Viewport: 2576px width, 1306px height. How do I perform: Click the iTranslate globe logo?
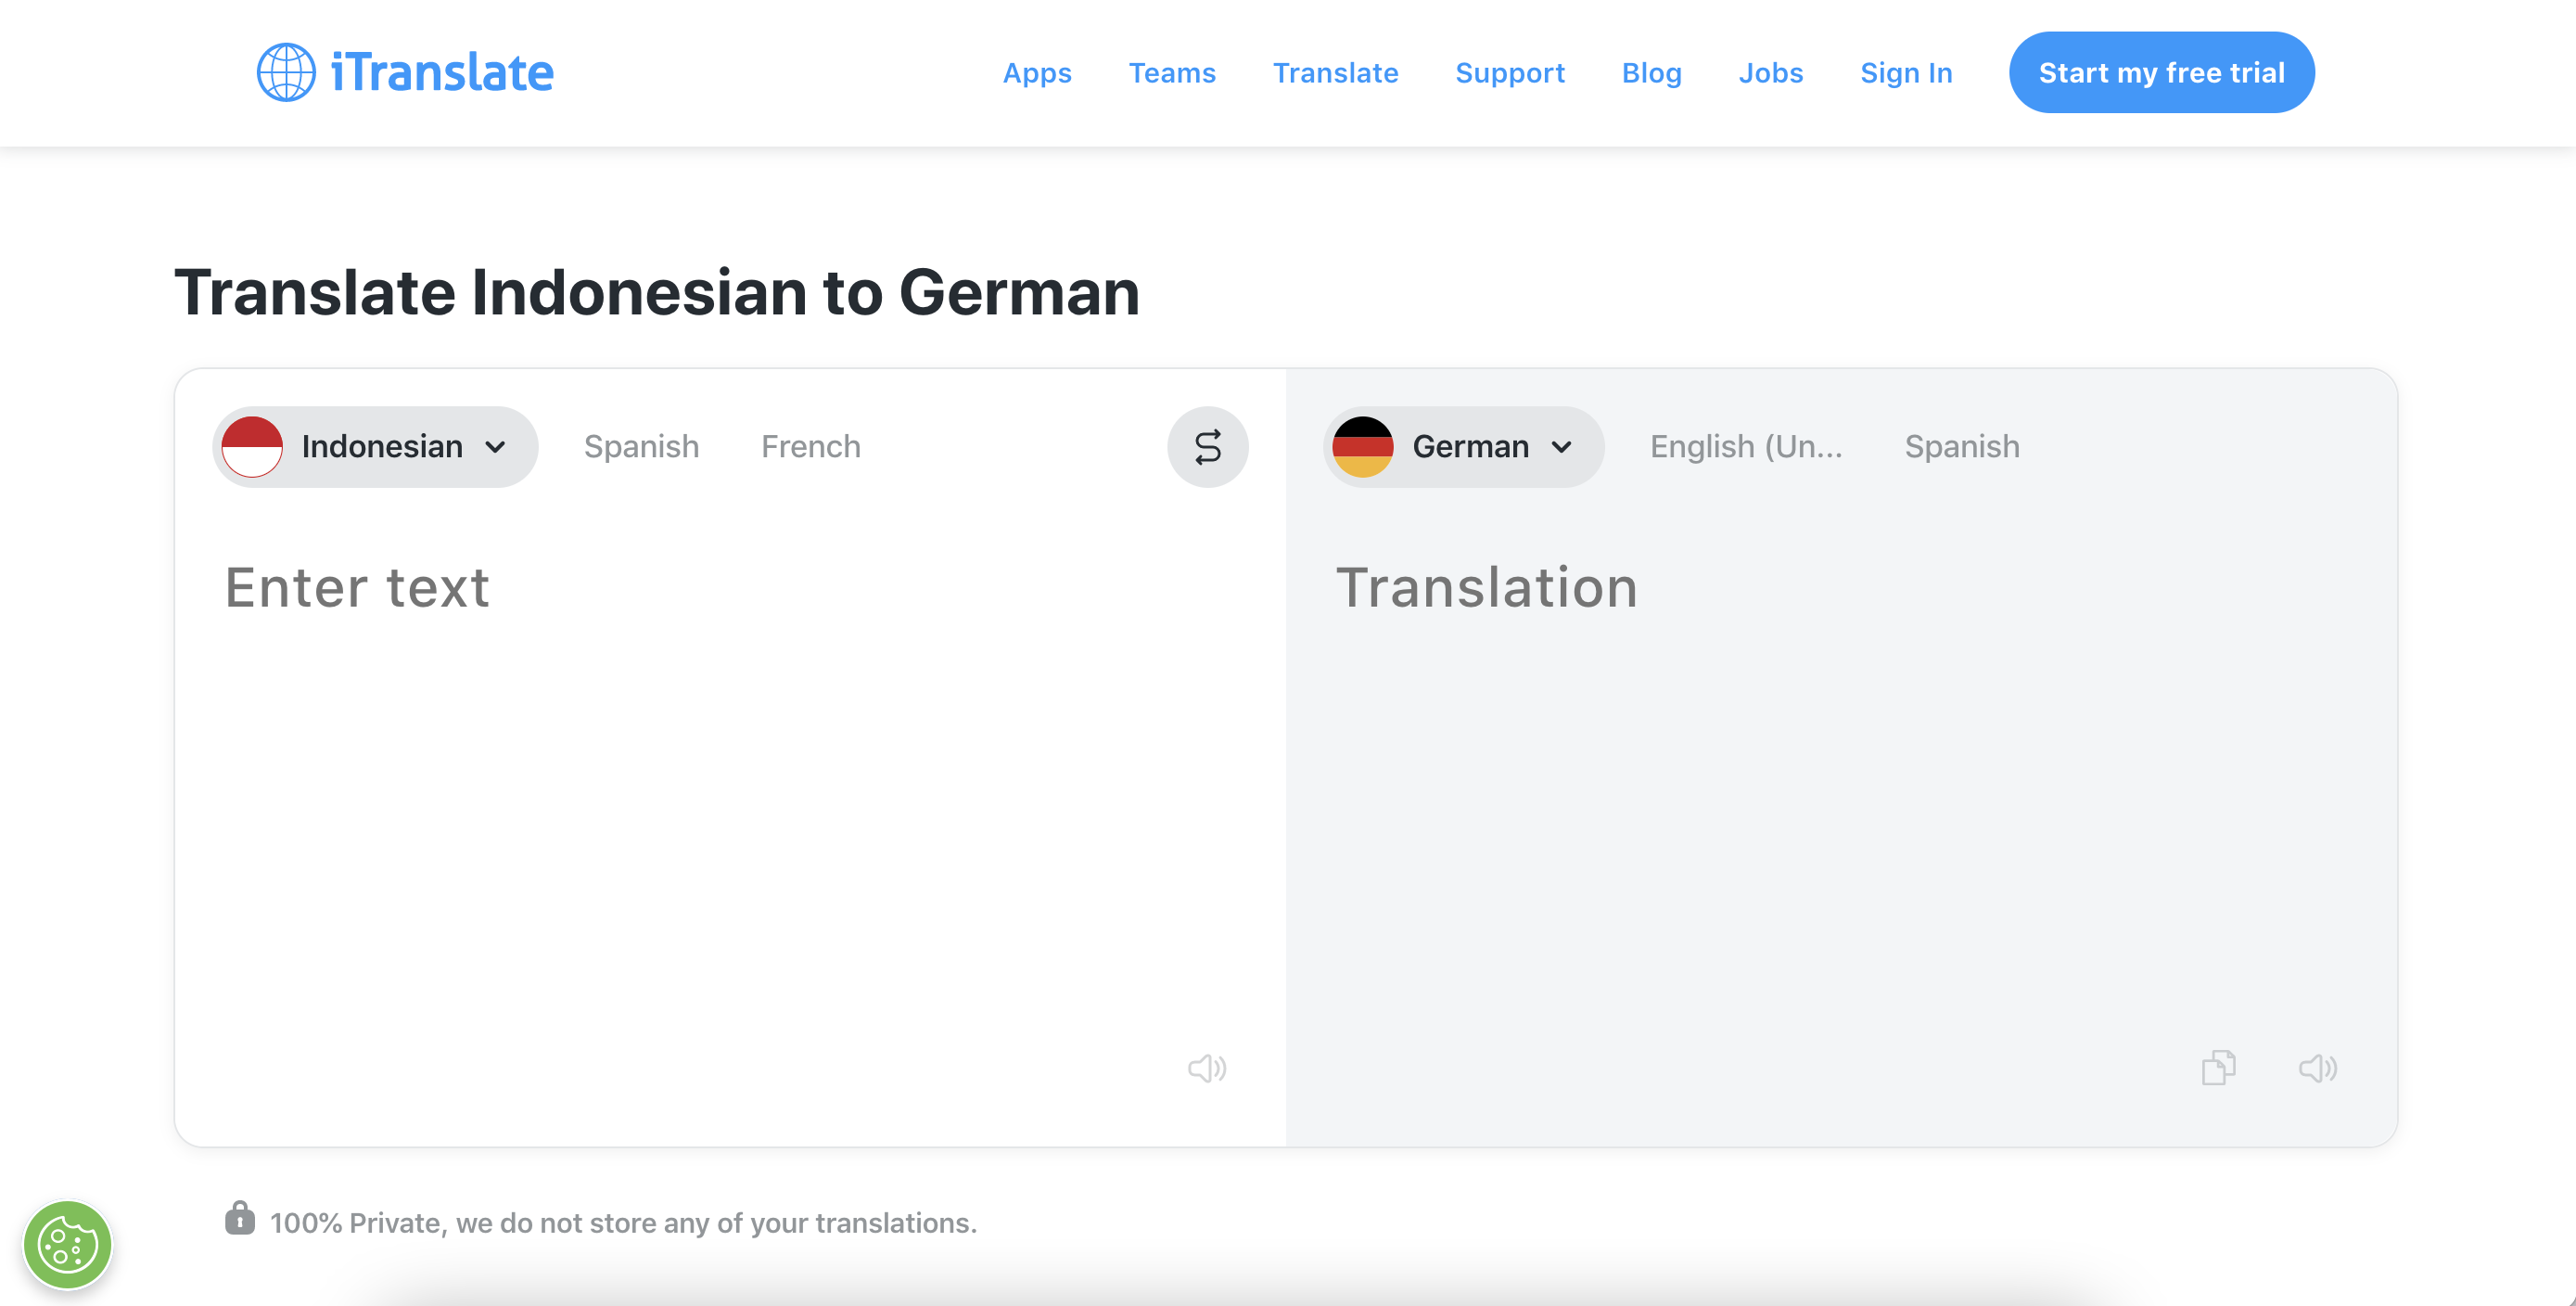point(286,72)
